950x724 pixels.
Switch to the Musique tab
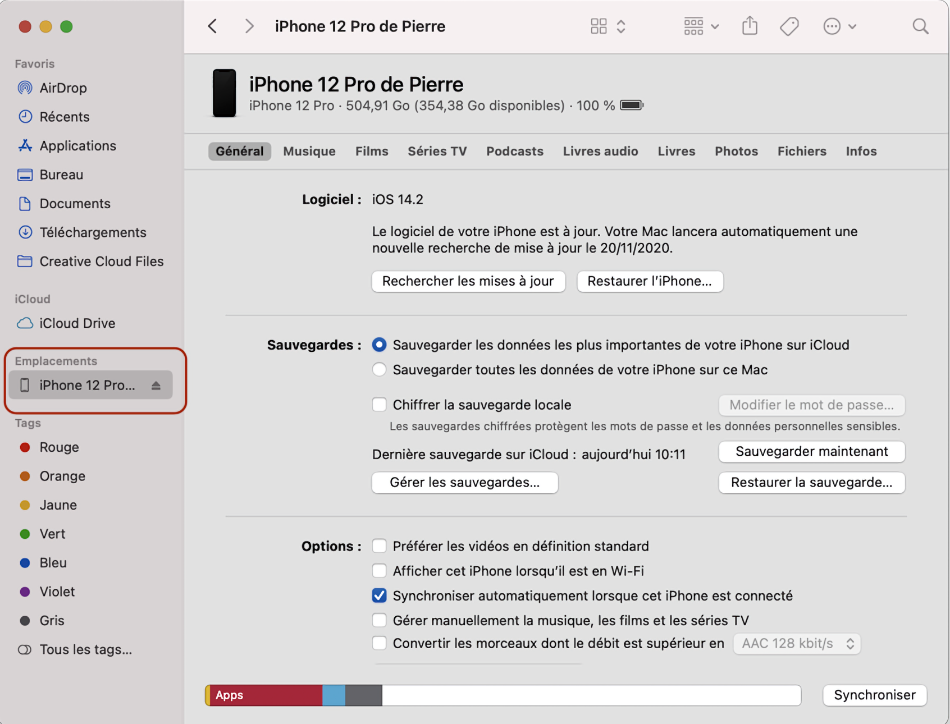click(x=309, y=151)
